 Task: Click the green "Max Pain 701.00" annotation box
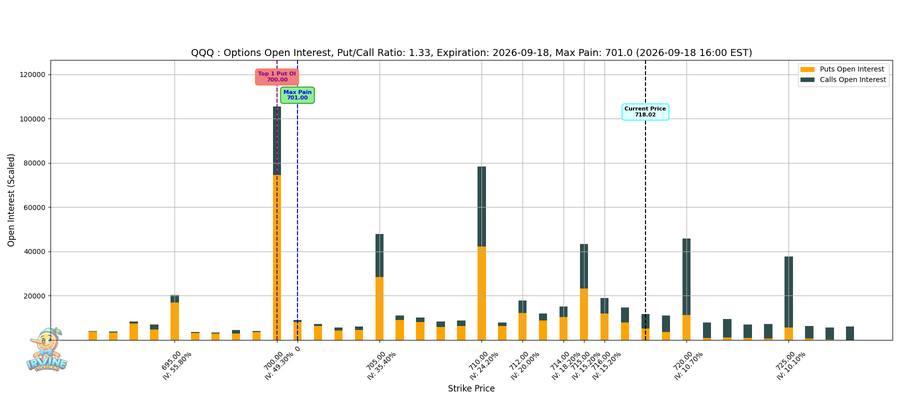297,95
